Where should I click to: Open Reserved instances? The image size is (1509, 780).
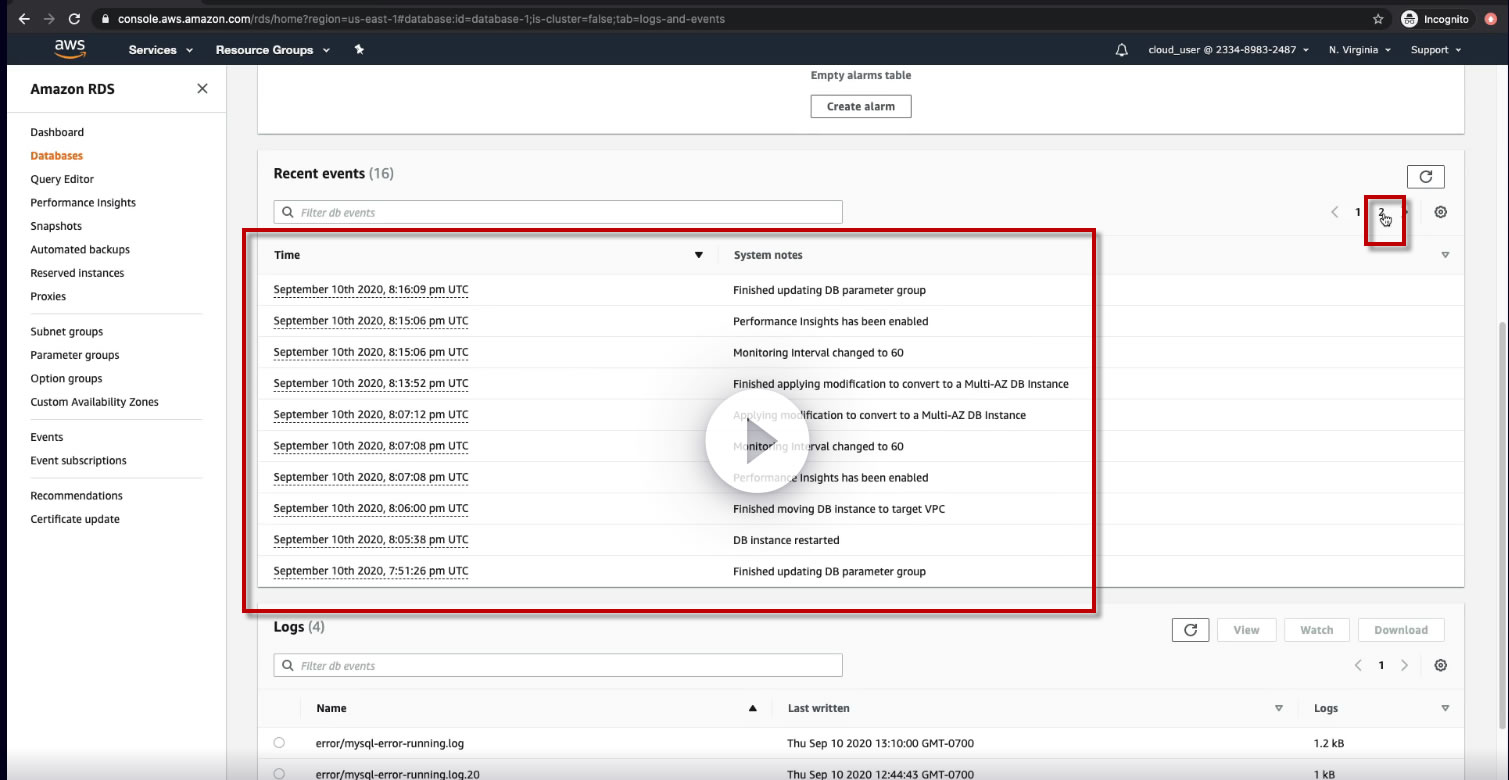[77, 273]
